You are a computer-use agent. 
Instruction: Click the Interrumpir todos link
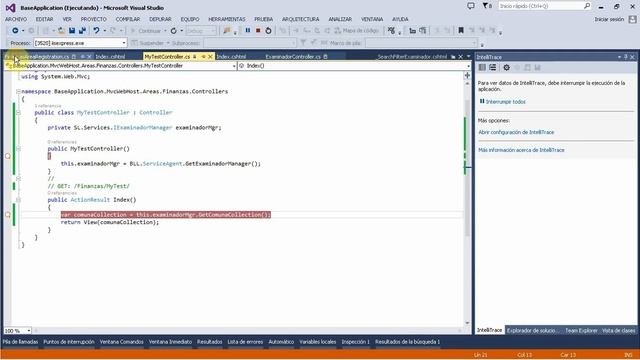pyautogui.click(x=505, y=102)
